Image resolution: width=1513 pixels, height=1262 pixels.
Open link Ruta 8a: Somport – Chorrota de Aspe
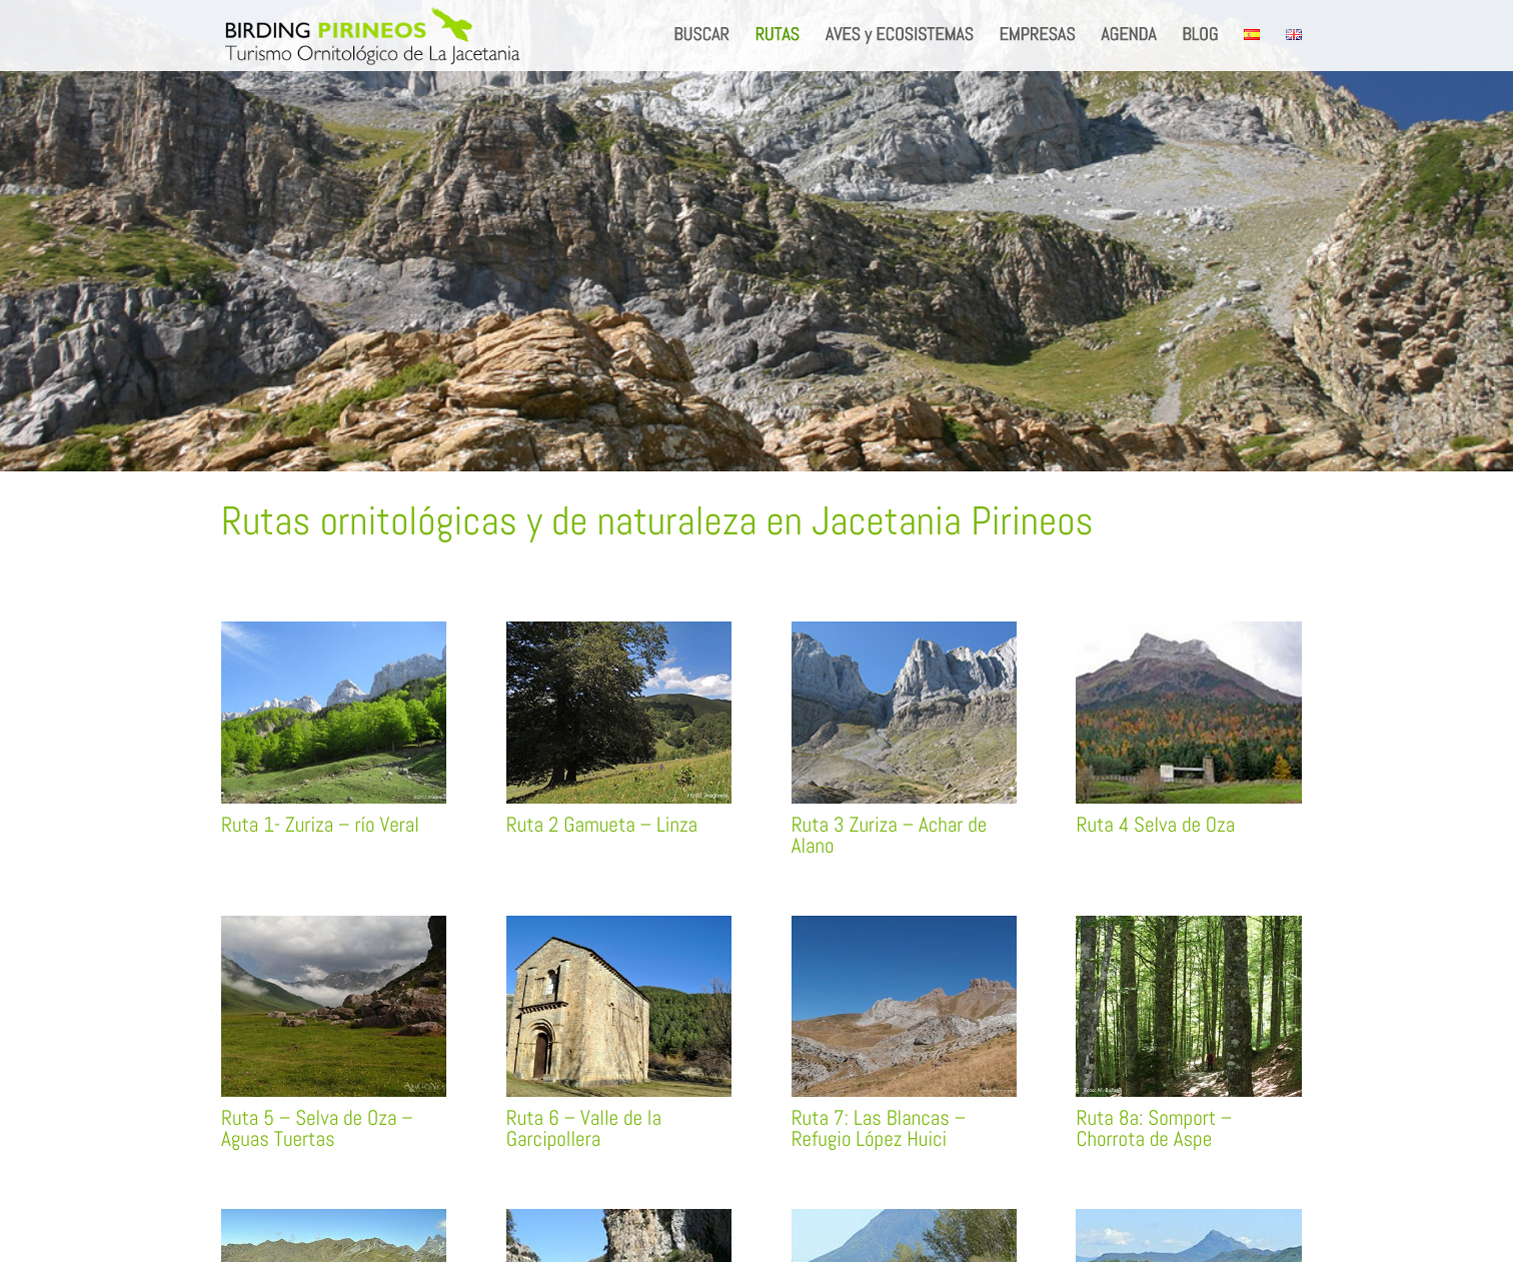point(1154,1128)
